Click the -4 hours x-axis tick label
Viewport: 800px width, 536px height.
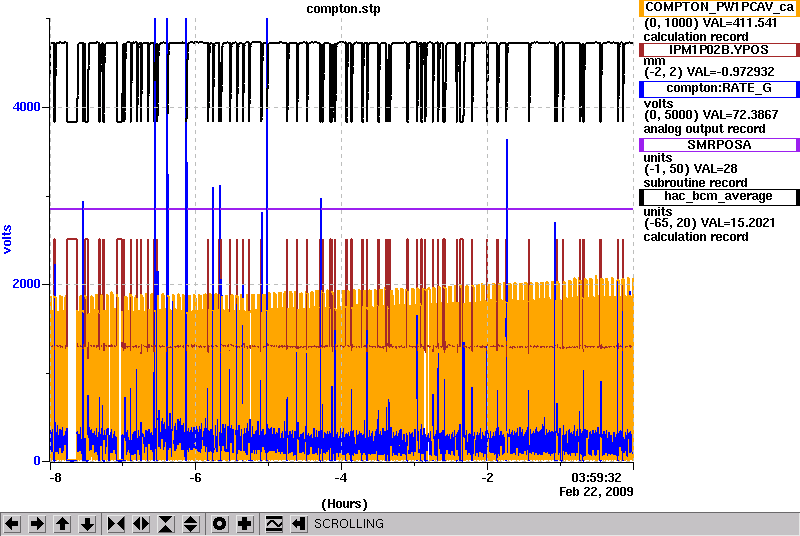point(341,478)
